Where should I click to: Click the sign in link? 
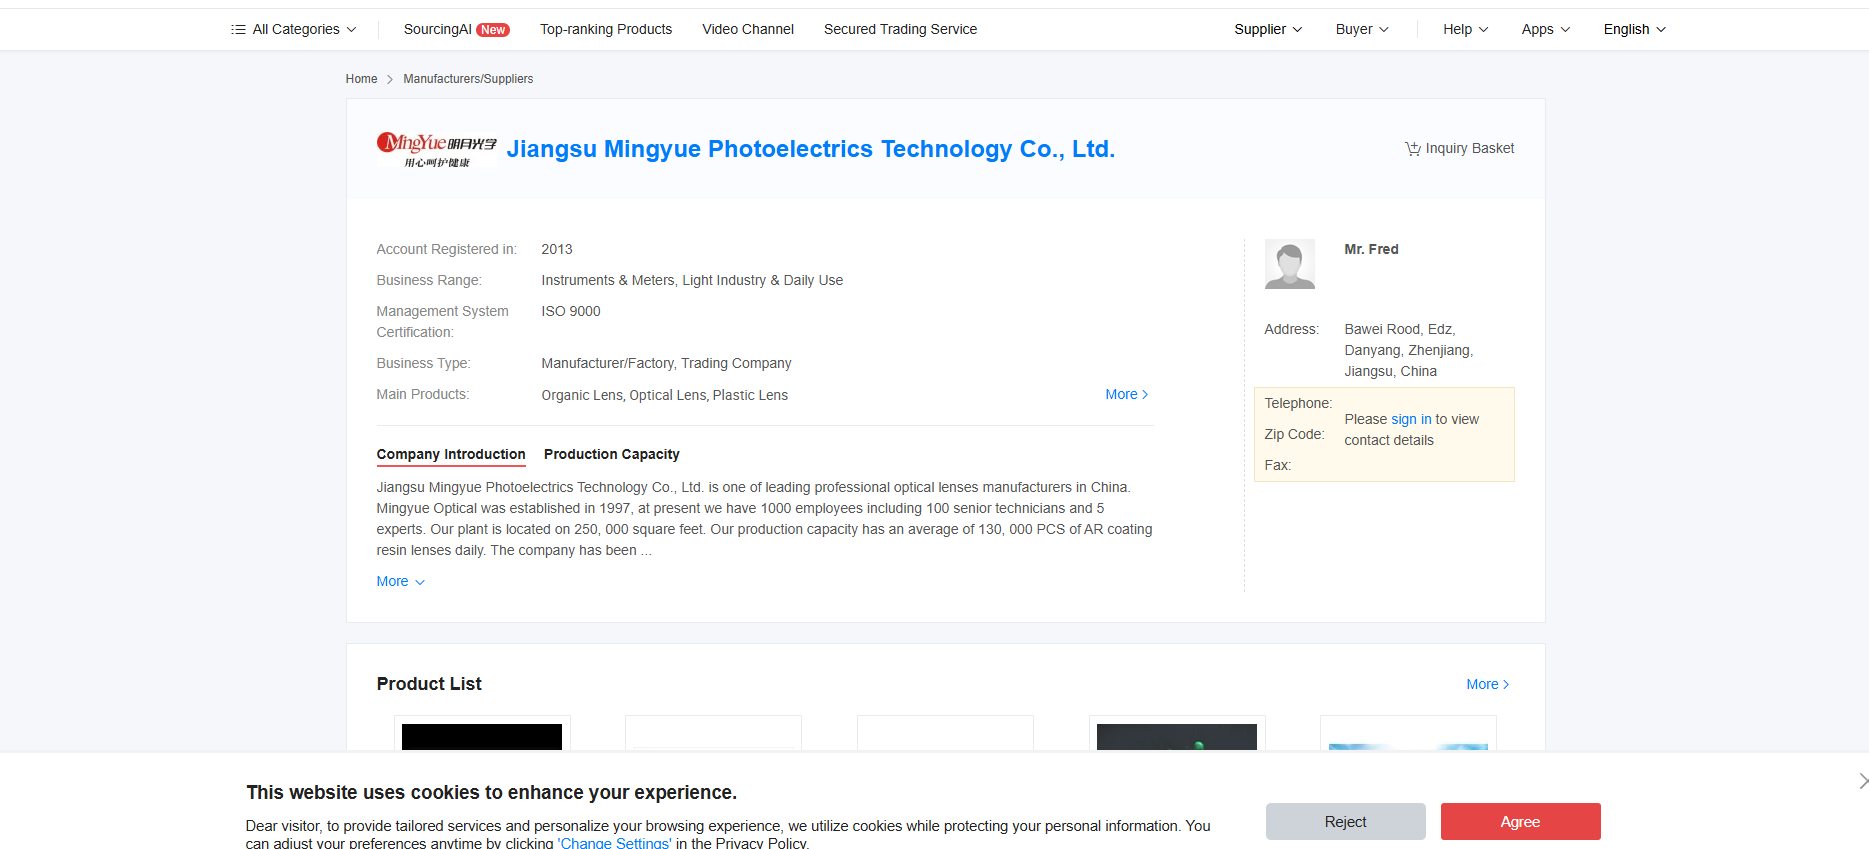(1411, 419)
